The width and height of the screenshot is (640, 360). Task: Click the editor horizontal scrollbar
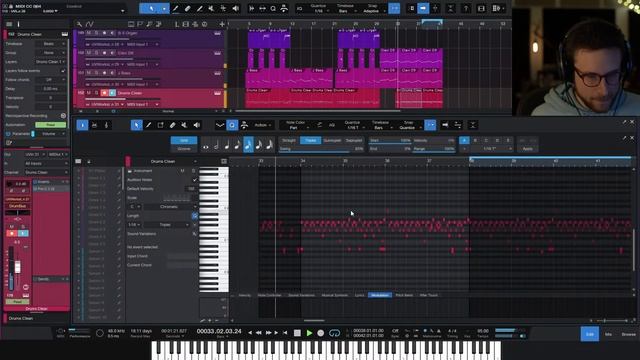[314, 321]
